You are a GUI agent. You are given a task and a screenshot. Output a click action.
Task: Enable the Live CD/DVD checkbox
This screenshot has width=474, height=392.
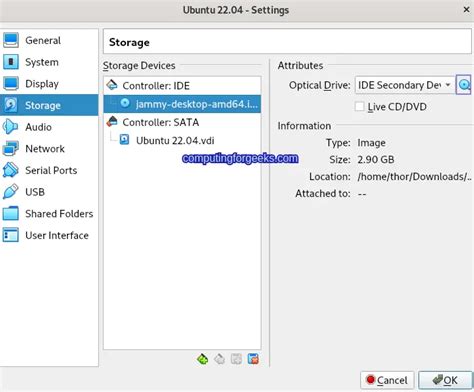point(359,107)
